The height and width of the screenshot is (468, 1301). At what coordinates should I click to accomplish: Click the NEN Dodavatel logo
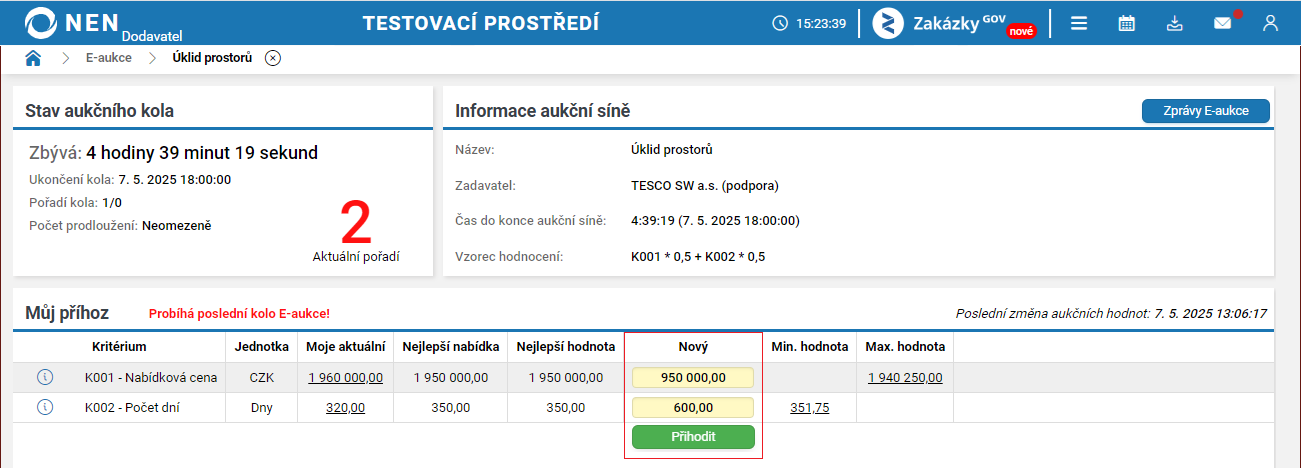(102, 23)
